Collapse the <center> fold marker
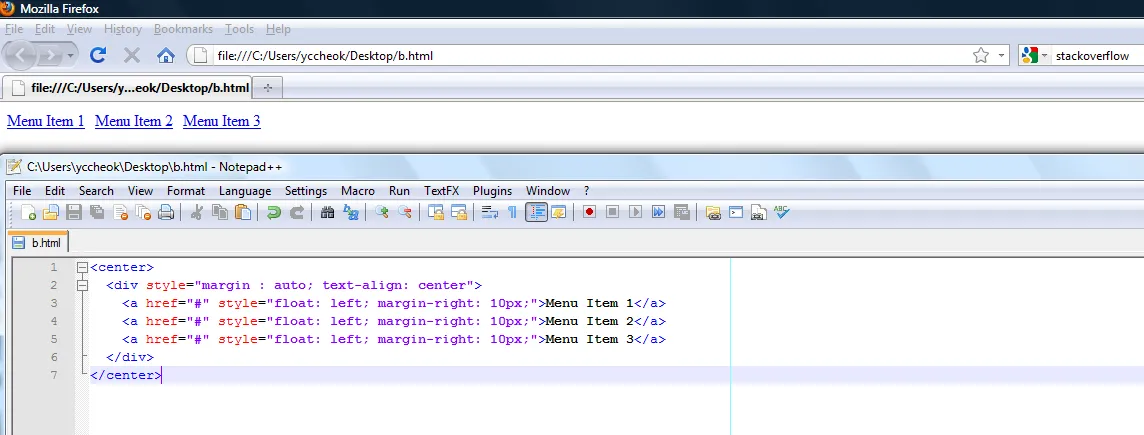This screenshot has height=435, width=1144. (x=82, y=268)
